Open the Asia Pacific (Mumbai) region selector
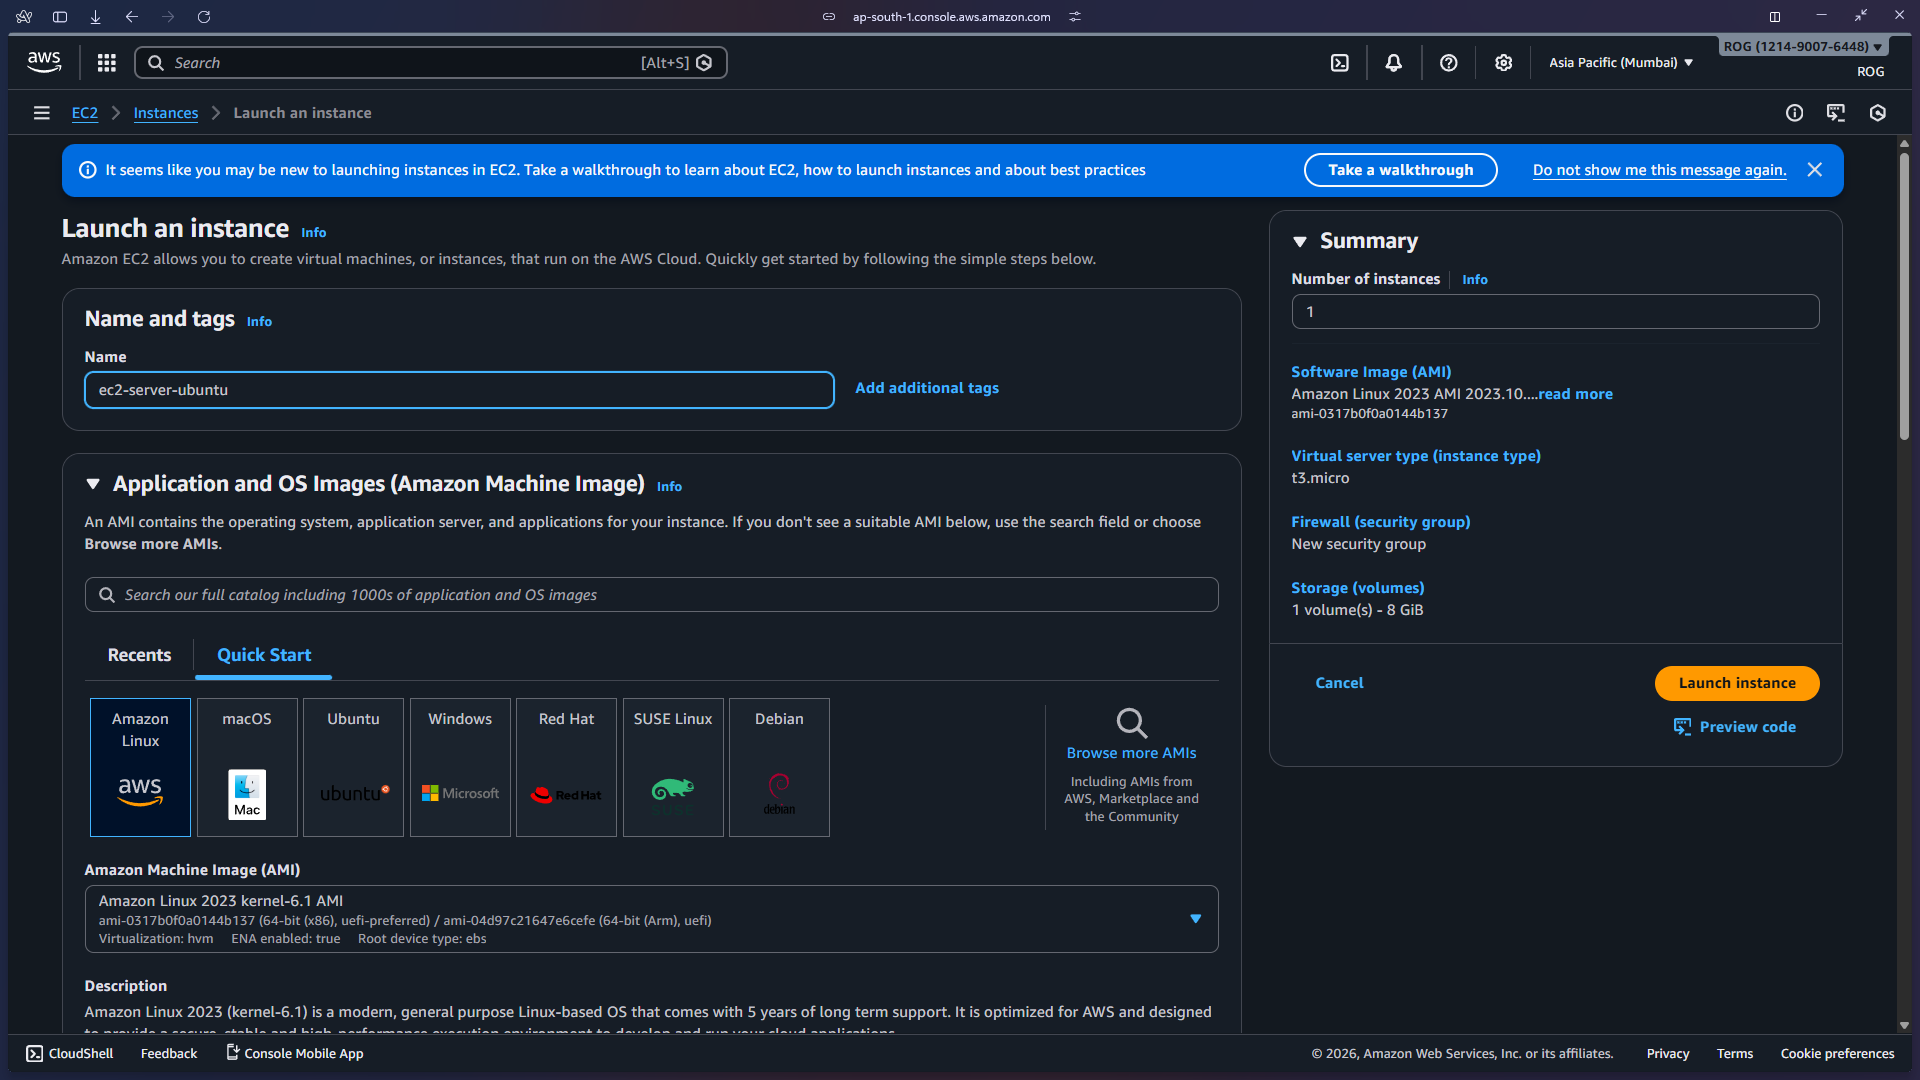The height and width of the screenshot is (1080, 1920). [x=1620, y=62]
